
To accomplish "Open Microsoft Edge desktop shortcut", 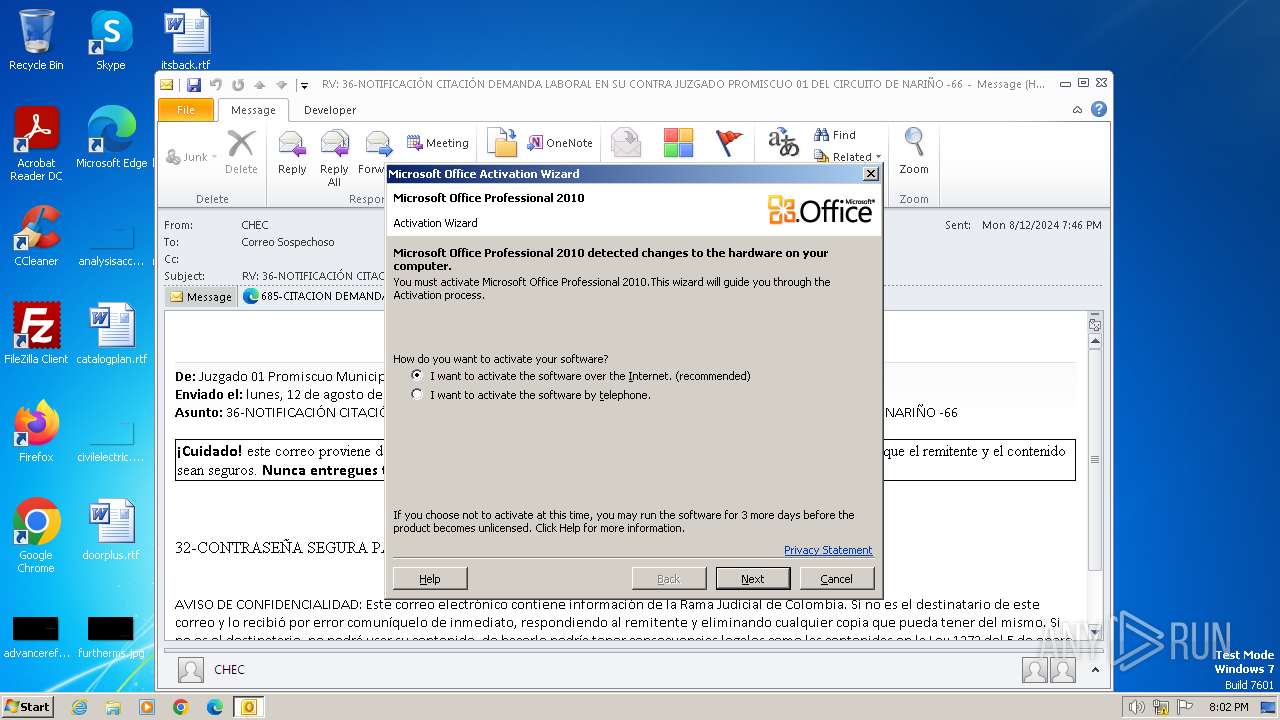I will click(x=111, y=138).
